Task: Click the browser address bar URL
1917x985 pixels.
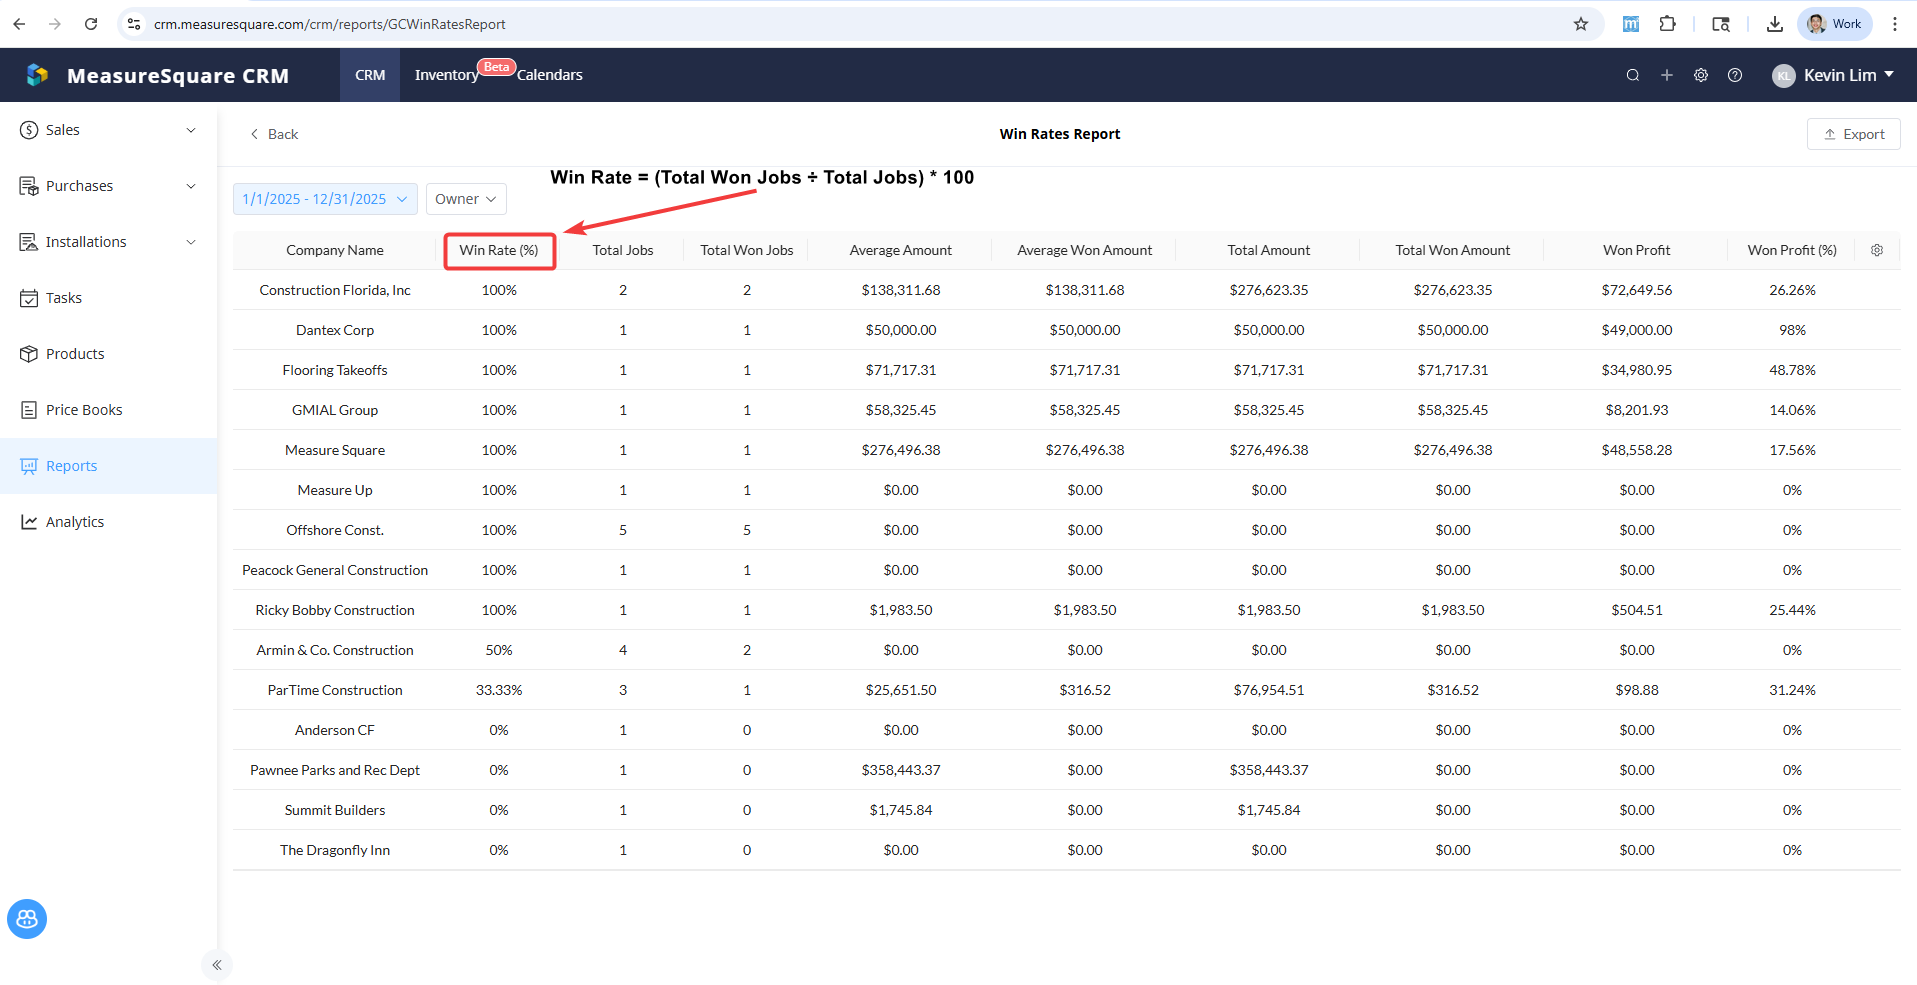Action: pos(330,24)
